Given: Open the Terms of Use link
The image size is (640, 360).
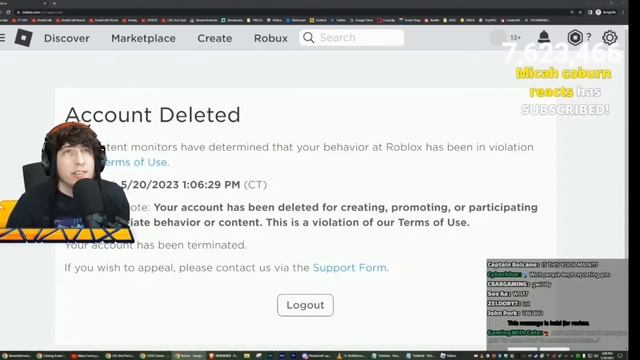Looking at the screenshot, I should coord(135,162).
